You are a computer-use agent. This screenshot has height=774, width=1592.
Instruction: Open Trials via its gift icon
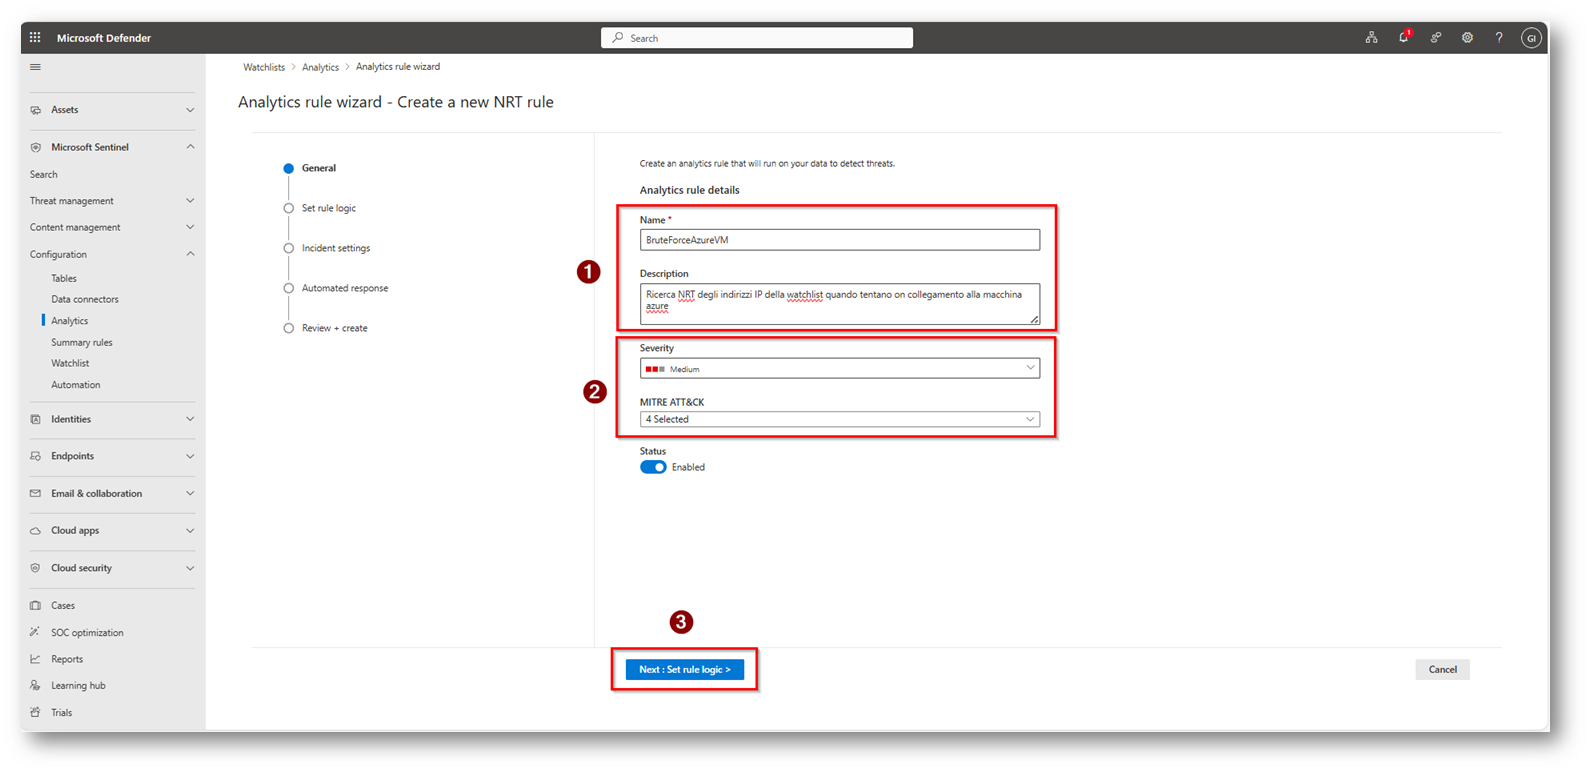point(36,713)
